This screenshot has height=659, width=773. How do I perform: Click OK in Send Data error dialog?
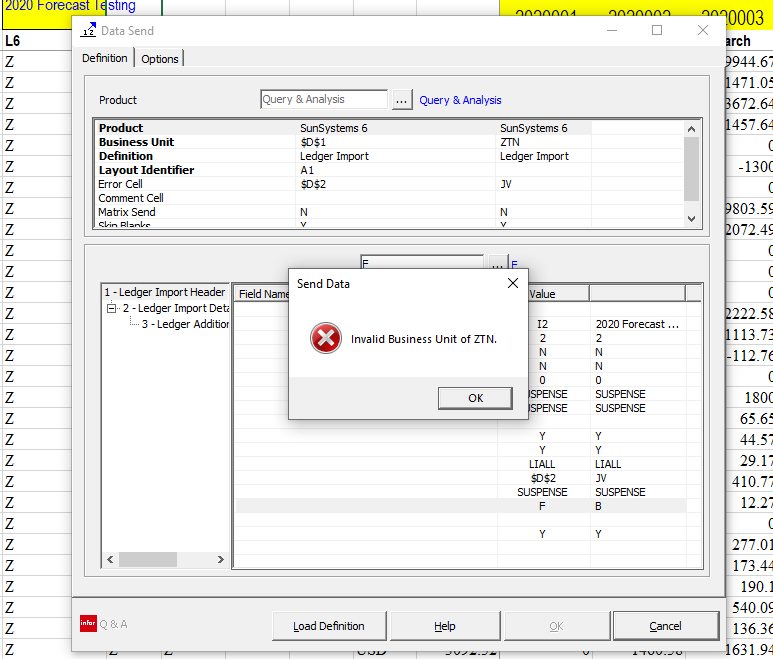click(475, 398)
